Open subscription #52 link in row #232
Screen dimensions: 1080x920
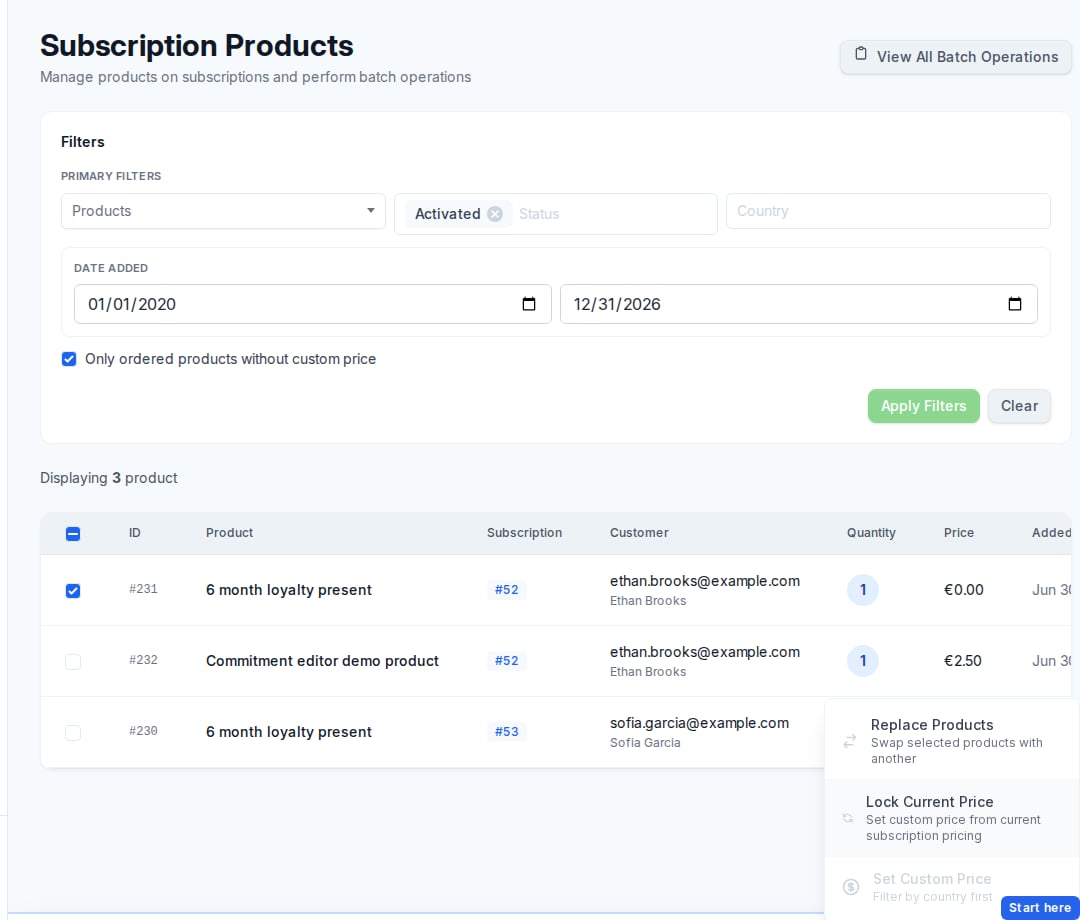tap(506, 661)
